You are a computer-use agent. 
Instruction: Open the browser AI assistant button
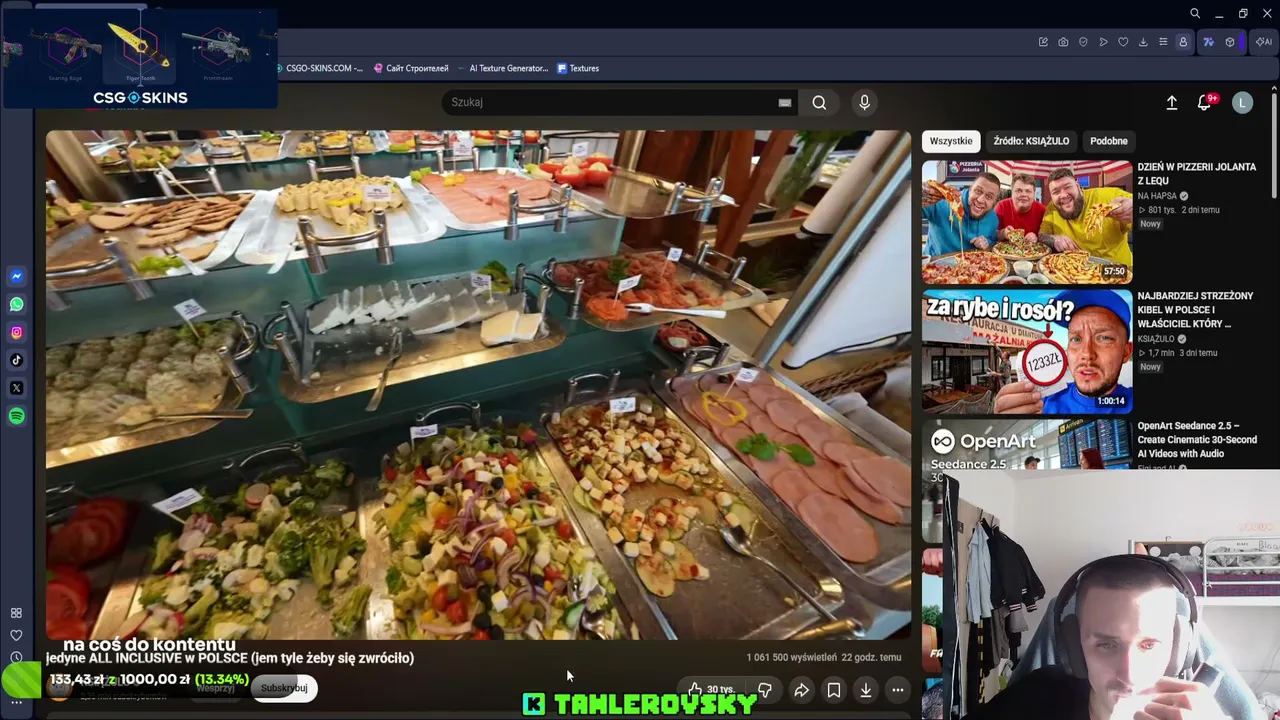(x=1264, y=42)
